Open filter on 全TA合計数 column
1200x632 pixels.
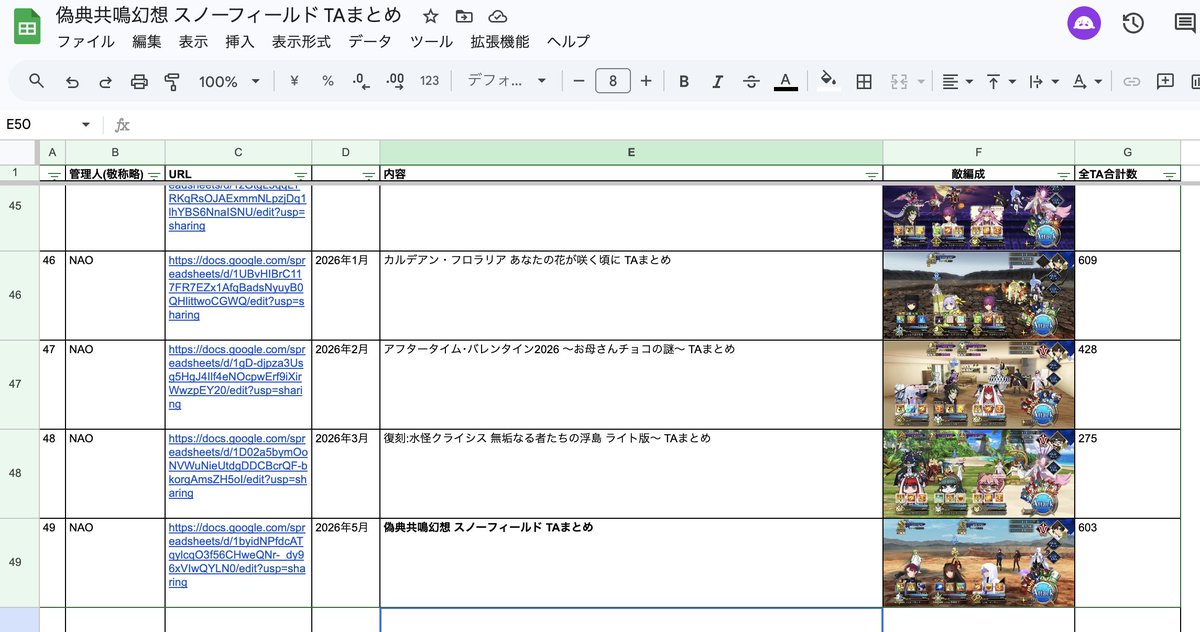[x=1169, y=175]
